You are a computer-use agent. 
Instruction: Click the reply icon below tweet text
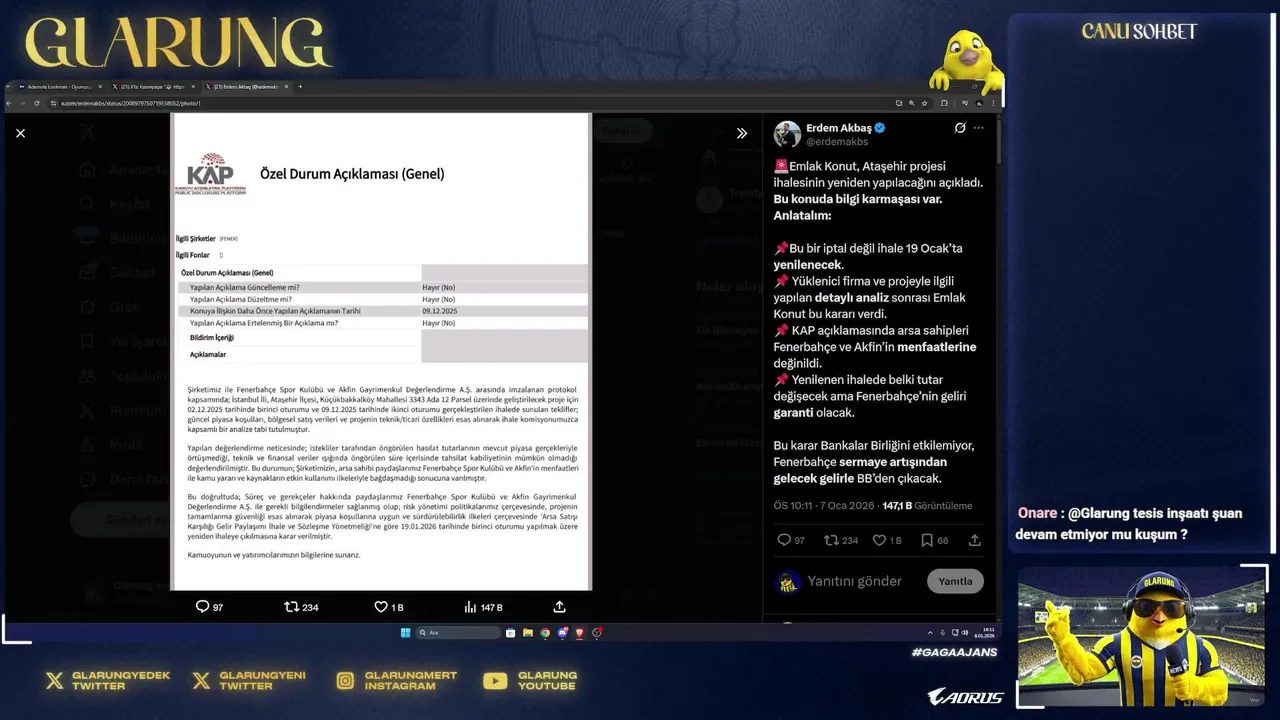tap(784, 540)
